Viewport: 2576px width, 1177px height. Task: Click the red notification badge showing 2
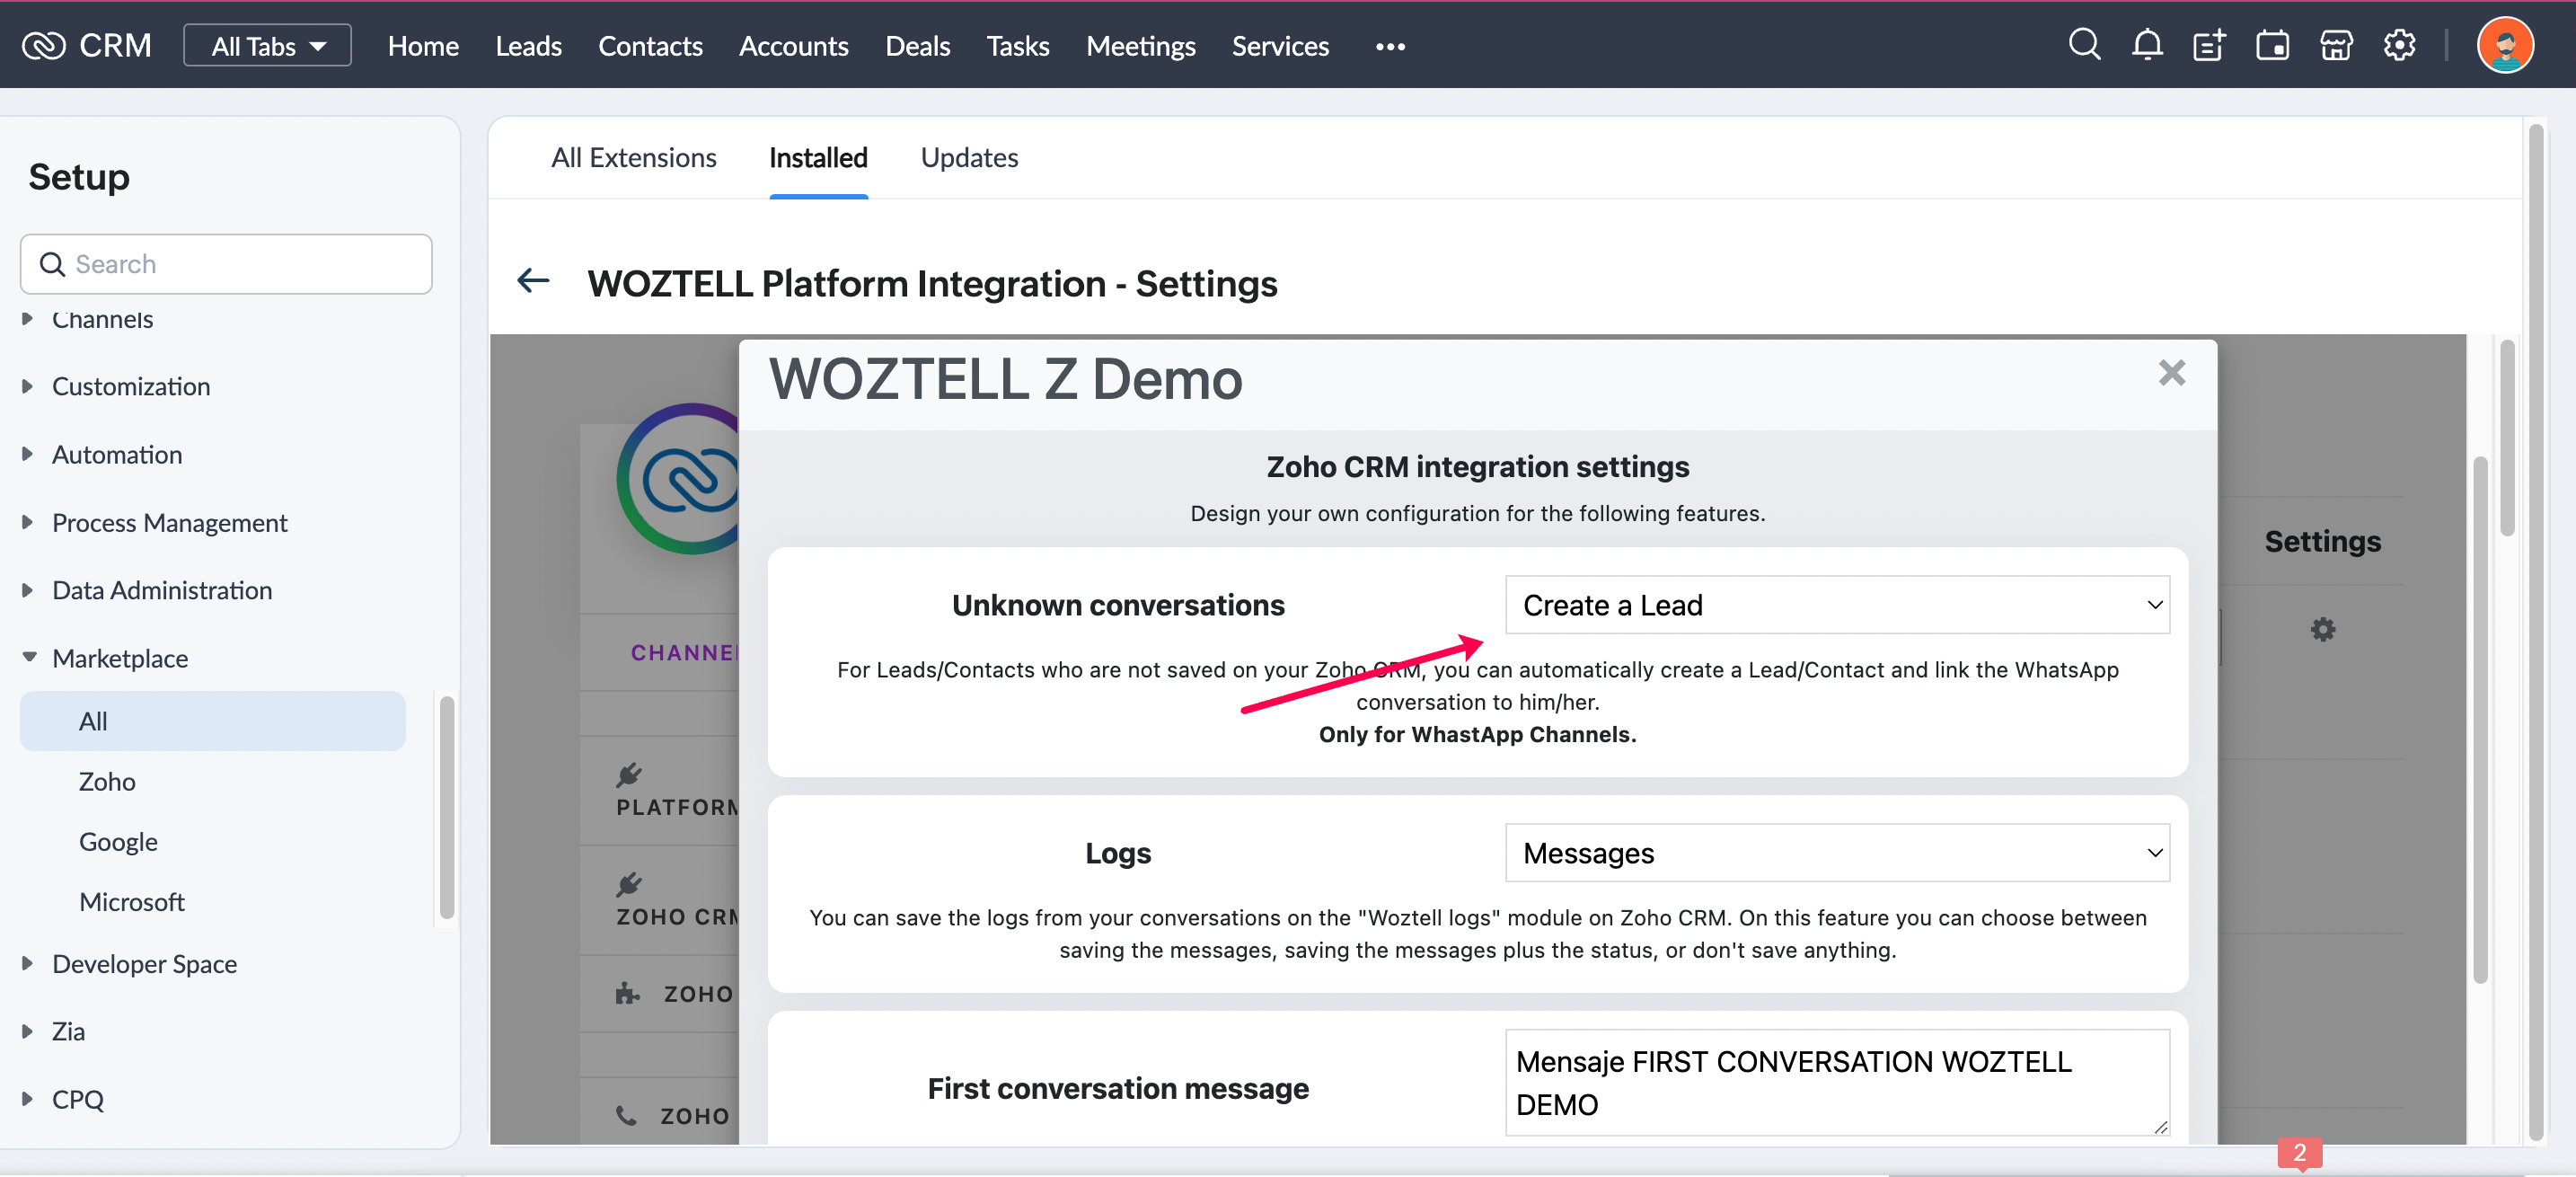[x=2299, y=1152]
